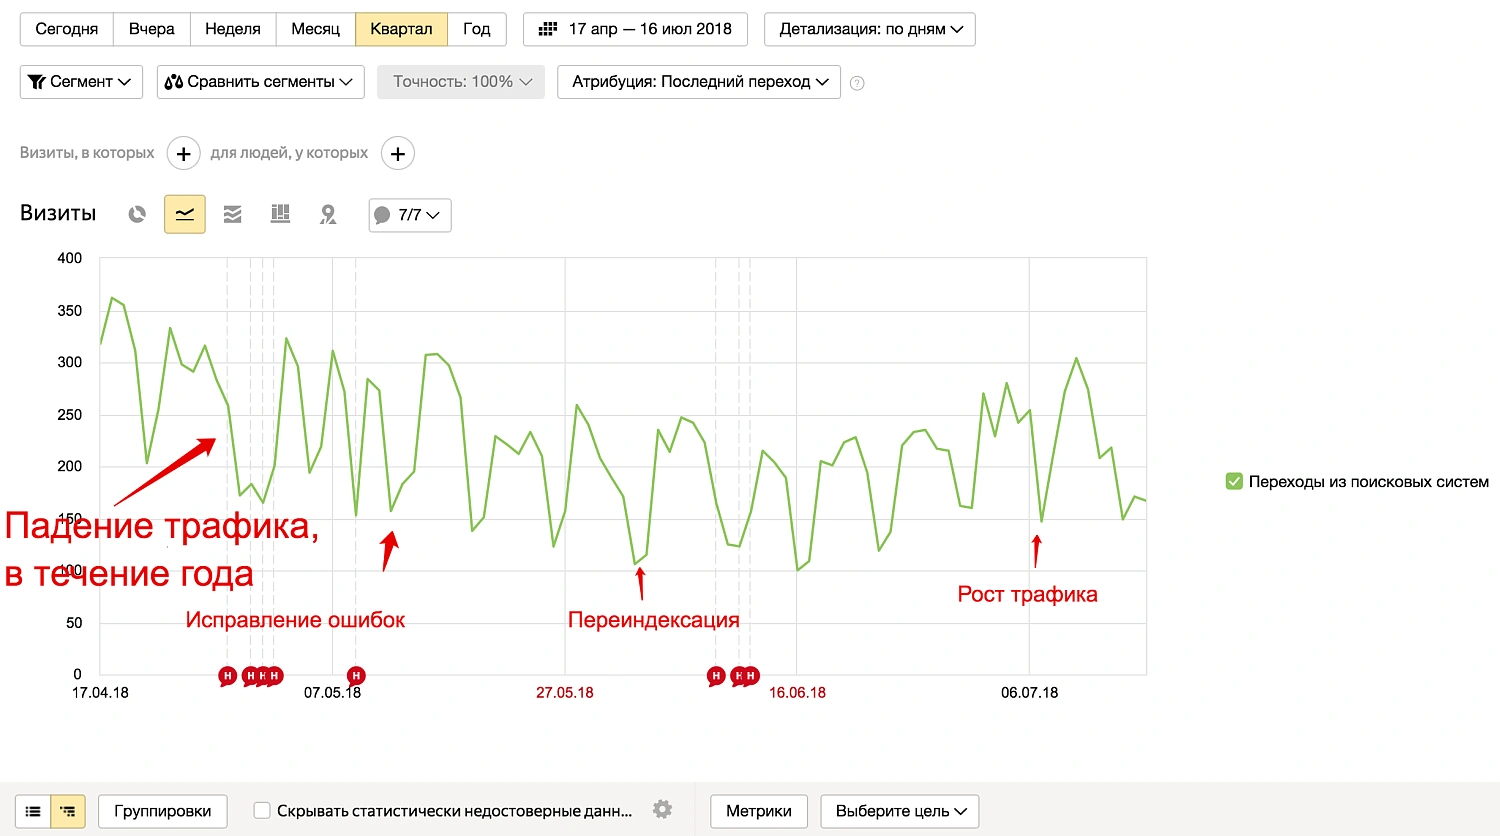Uncheck Переходы из поисковых систем legend checkbox

tap(1234, 481)
